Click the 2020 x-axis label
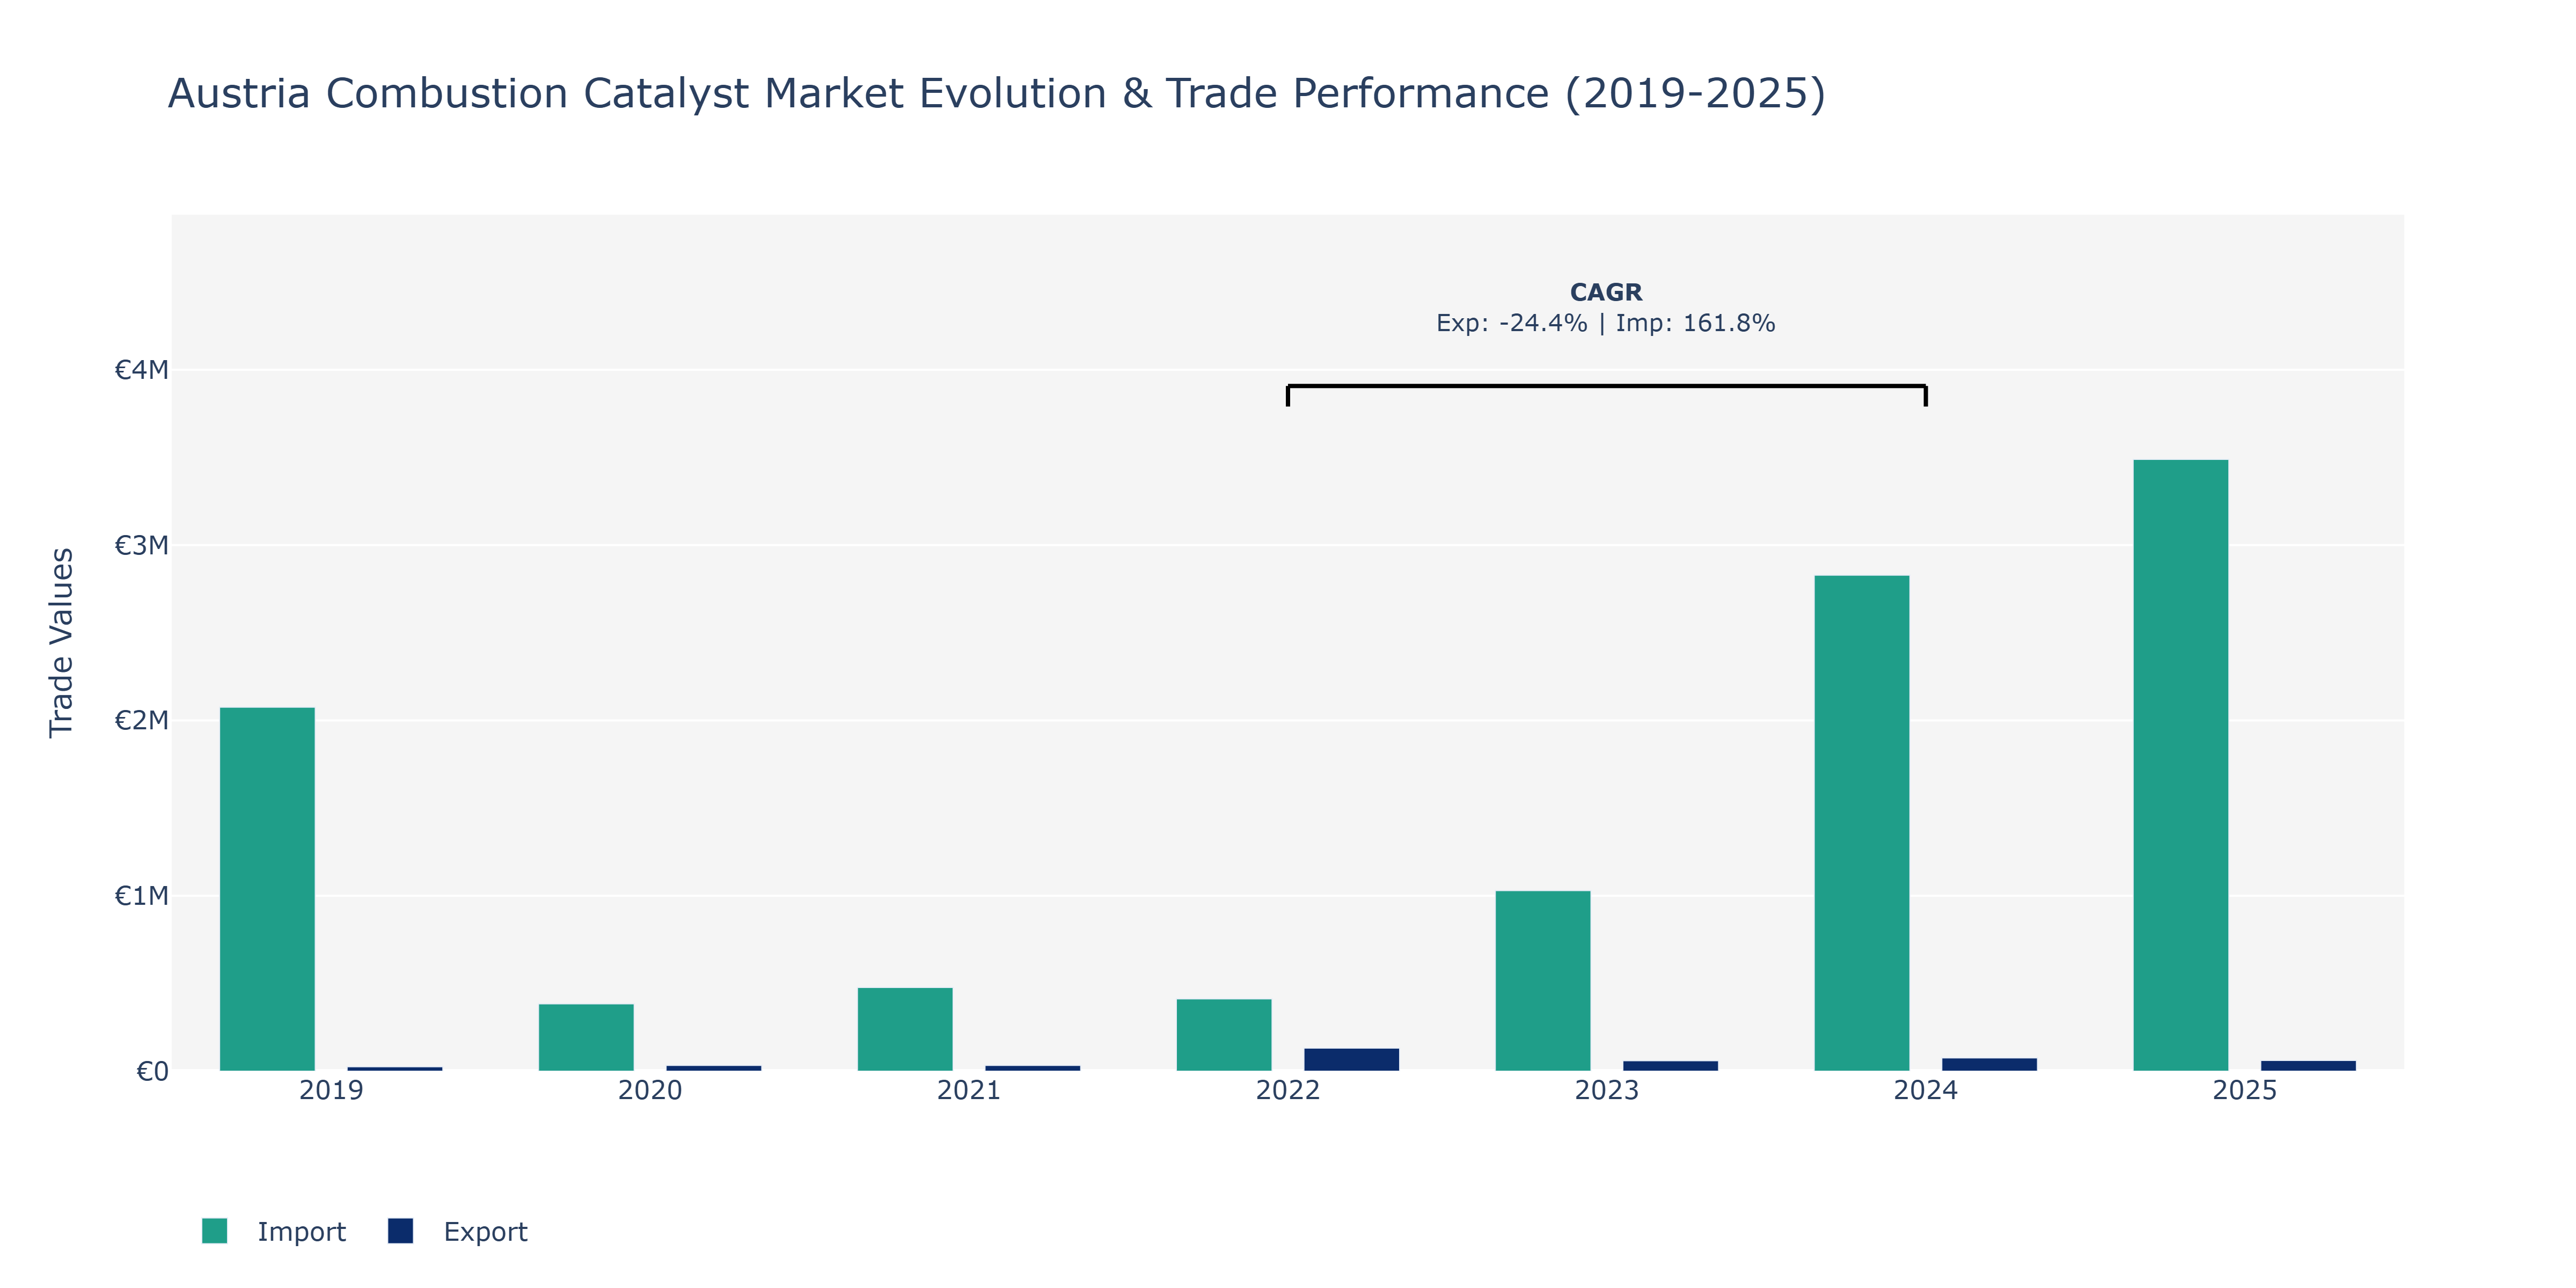The width and height of the screenshot is (2576, 1288). click(x=650, y=1090)
